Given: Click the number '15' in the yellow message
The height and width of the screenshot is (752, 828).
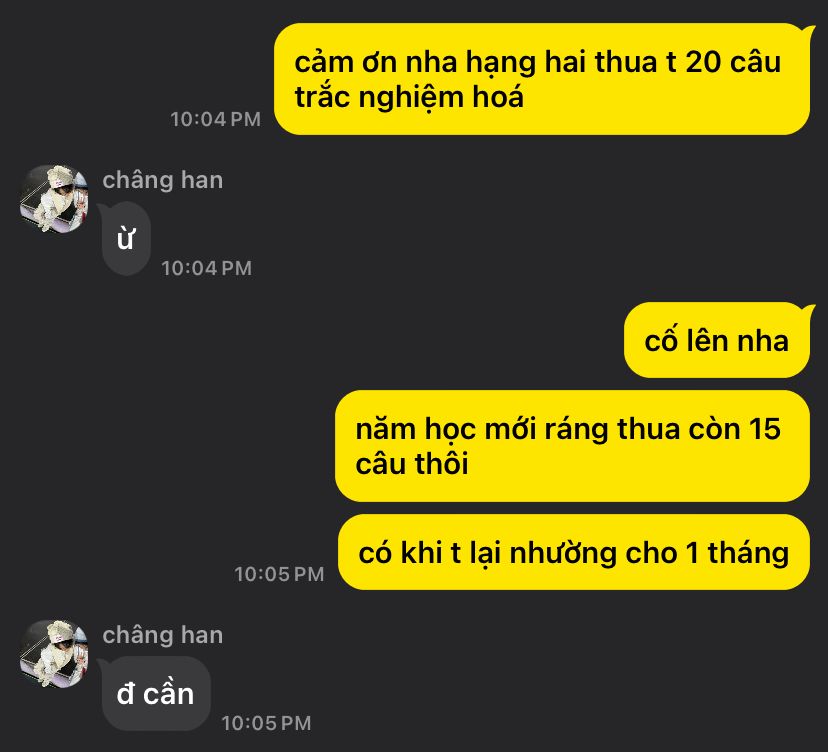Looking at the screenshot, I should coord(765,429).
